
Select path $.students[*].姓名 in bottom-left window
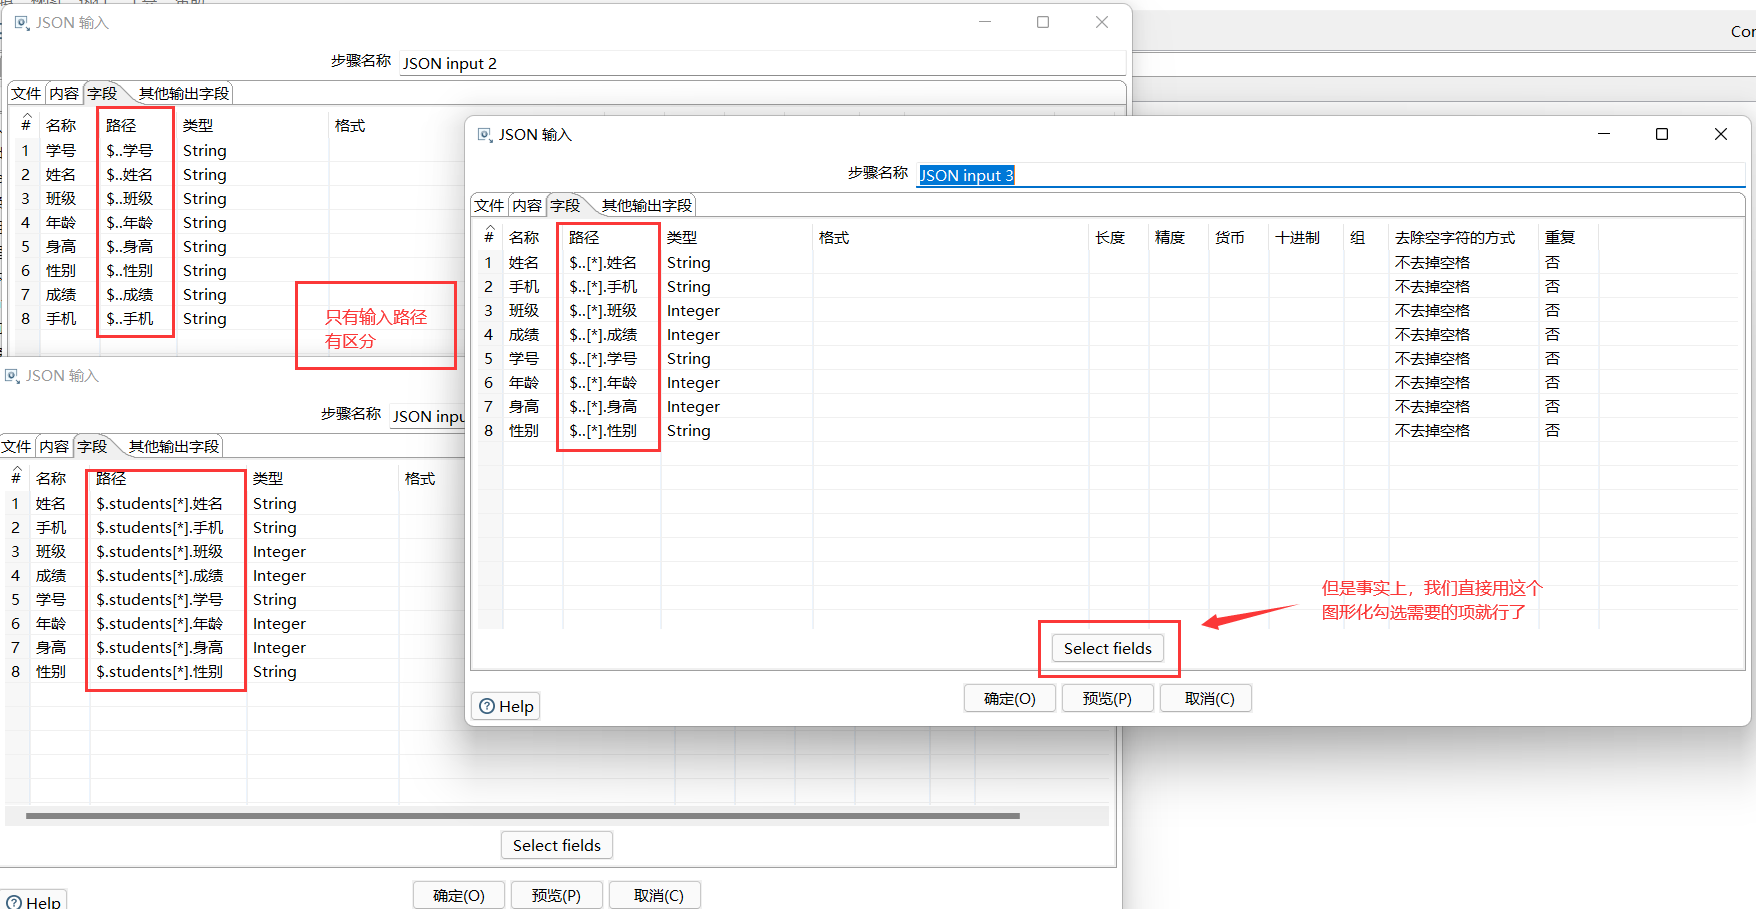click(x=167, y=503)
